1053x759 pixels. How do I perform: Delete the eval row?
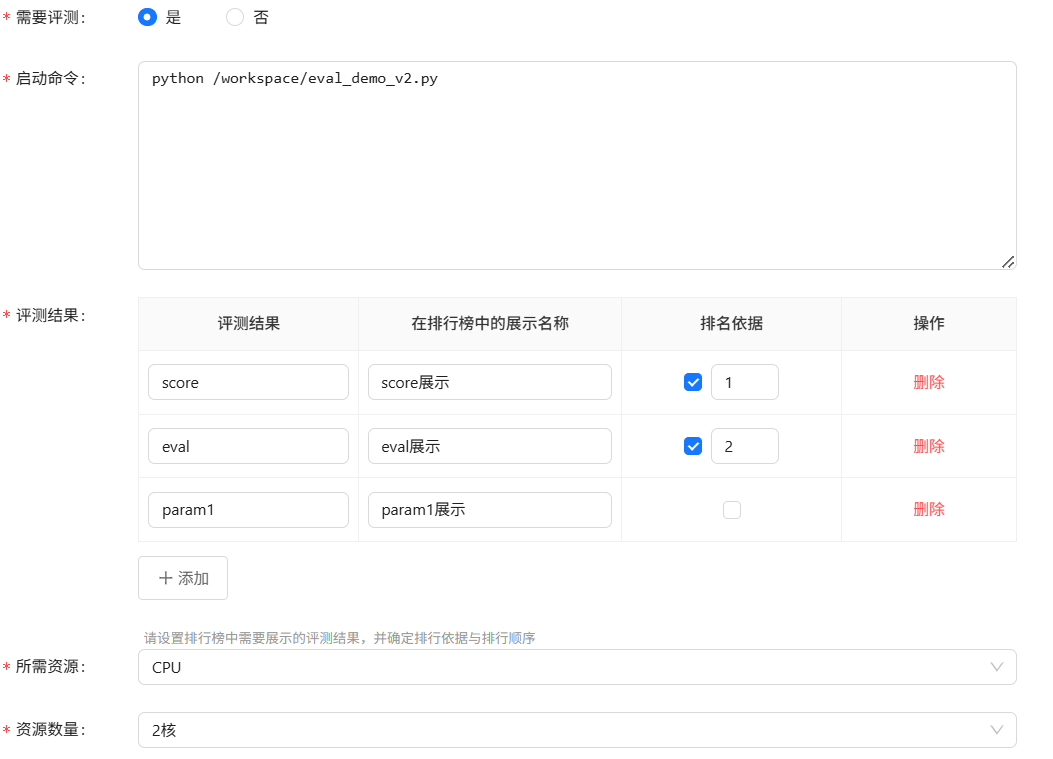tap(929, 446)
